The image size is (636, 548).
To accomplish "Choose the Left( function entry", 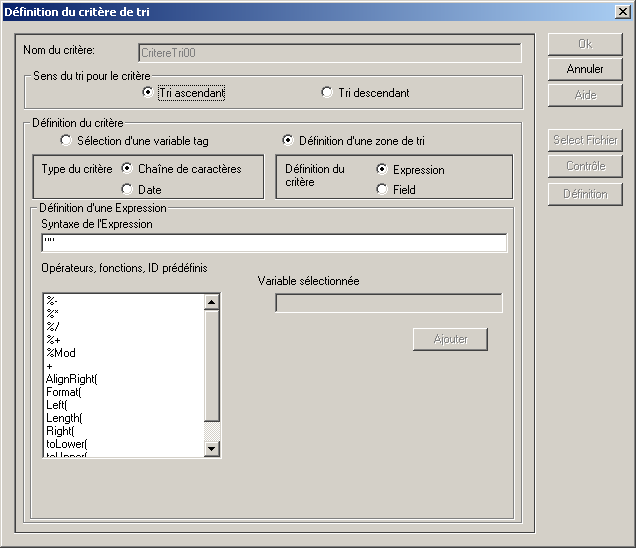I will (x=56, y=405).
